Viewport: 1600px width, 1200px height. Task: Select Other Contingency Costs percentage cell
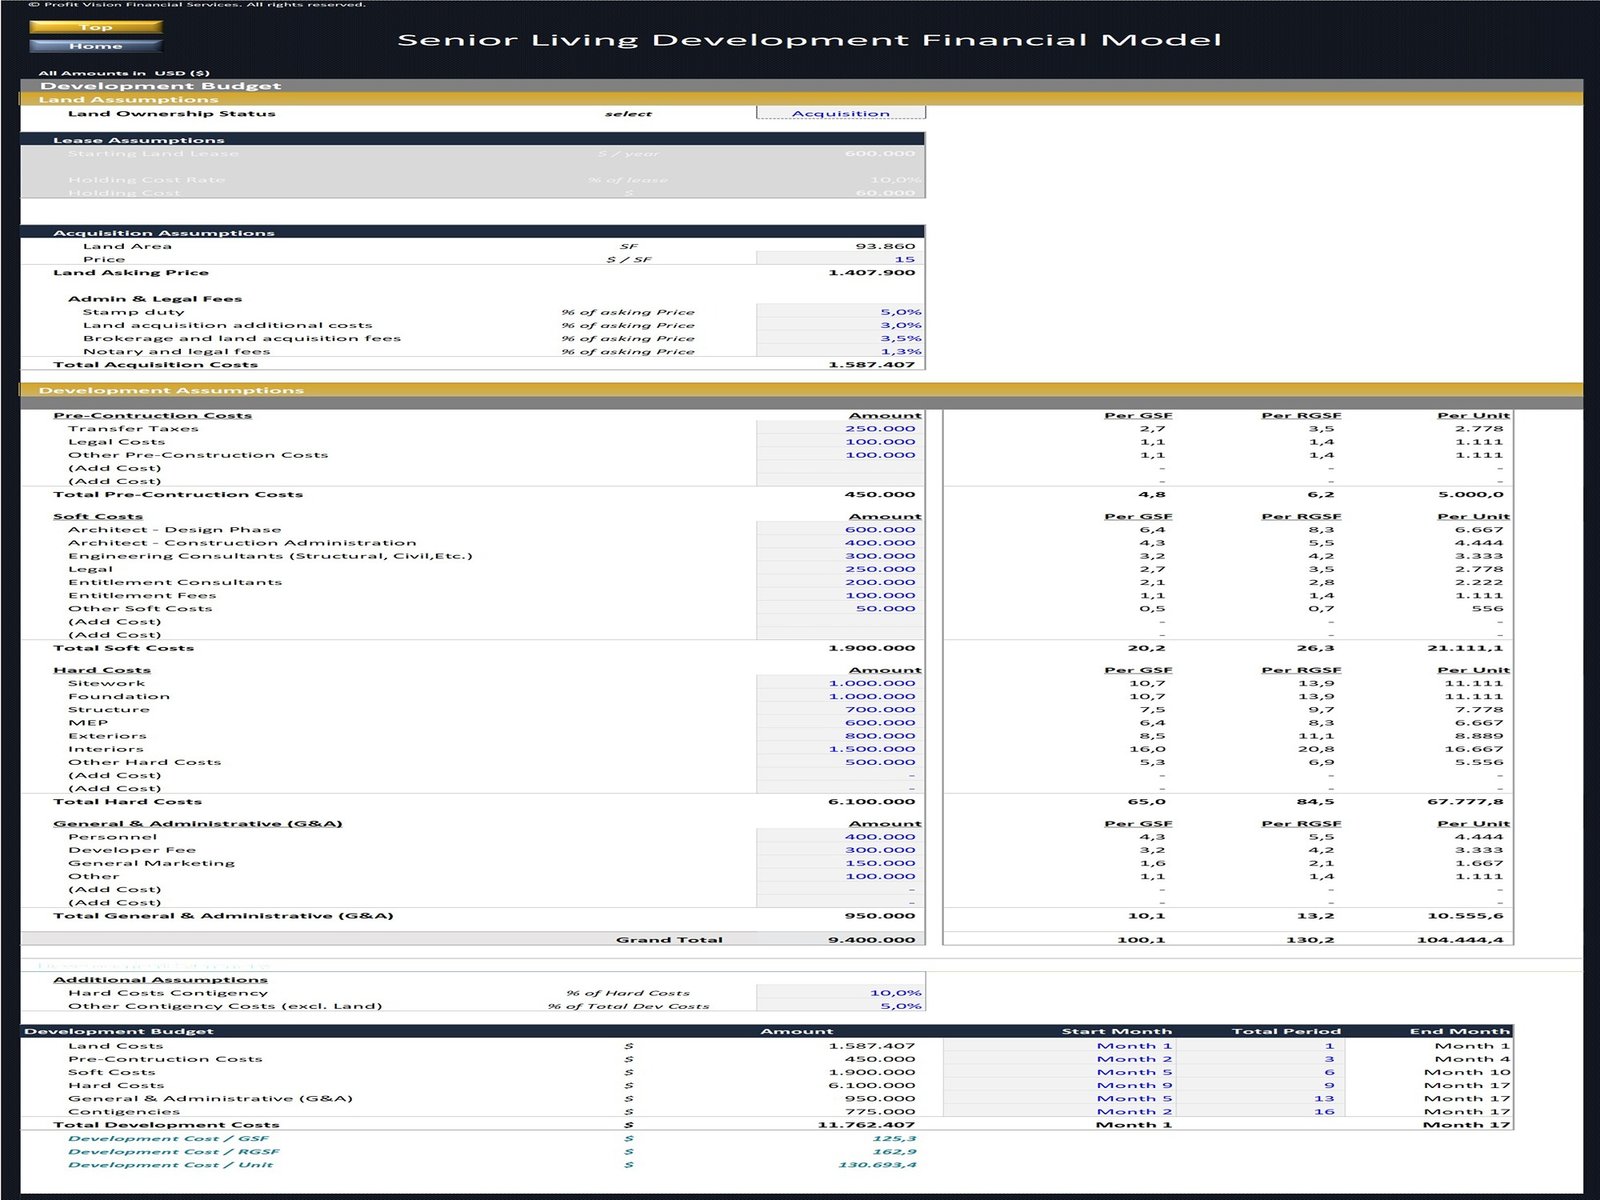click(840, 1006)
